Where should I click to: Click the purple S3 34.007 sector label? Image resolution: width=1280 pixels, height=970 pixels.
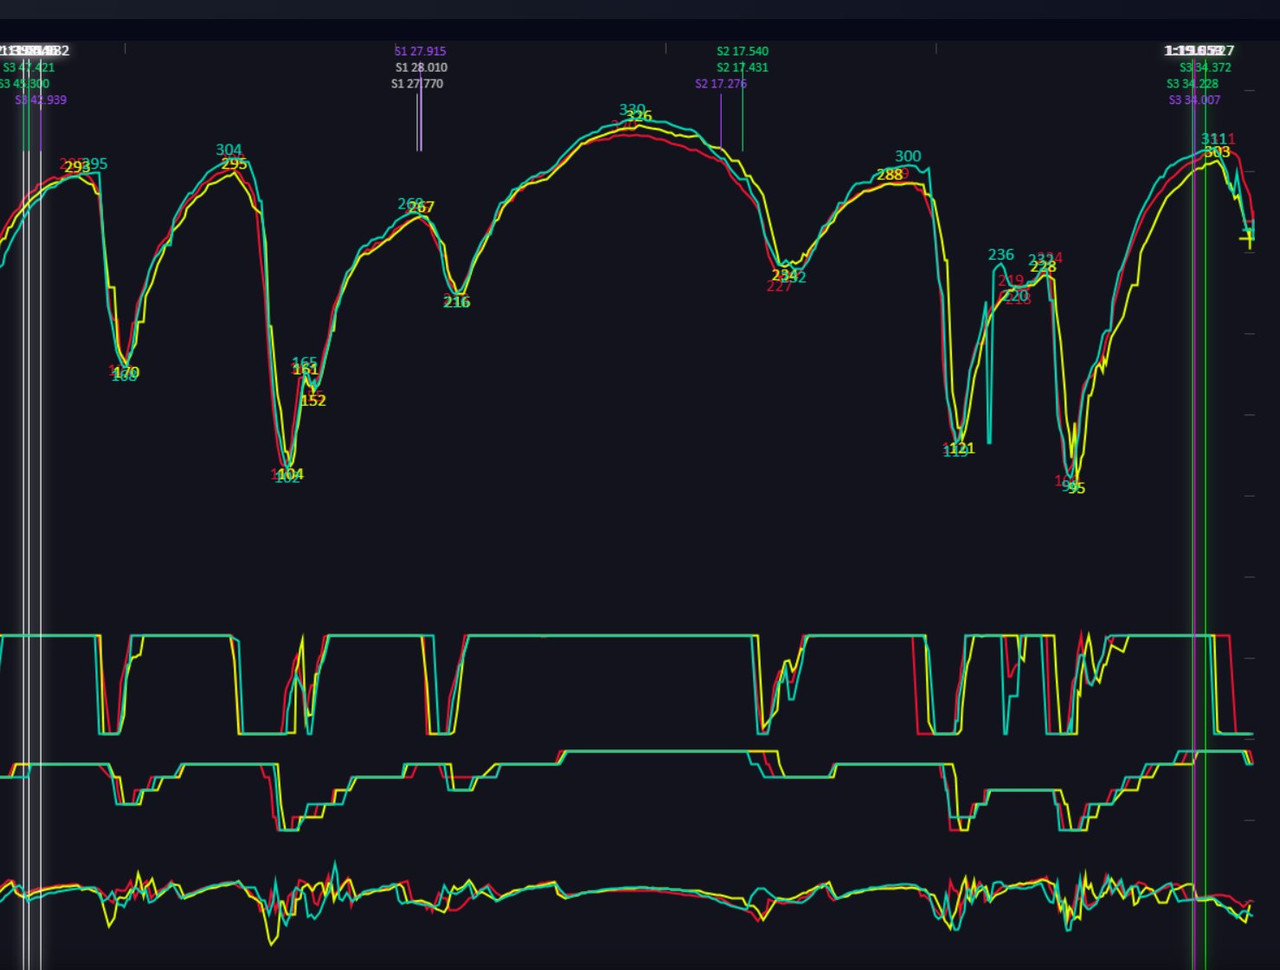pyautogui.click(x=1194, y=100)
